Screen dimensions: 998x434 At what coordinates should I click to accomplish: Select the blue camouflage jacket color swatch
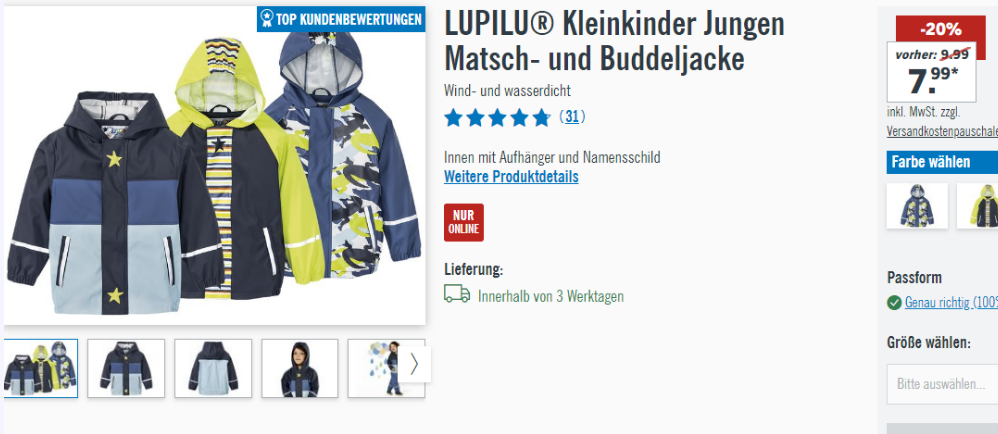pos(917,206)
